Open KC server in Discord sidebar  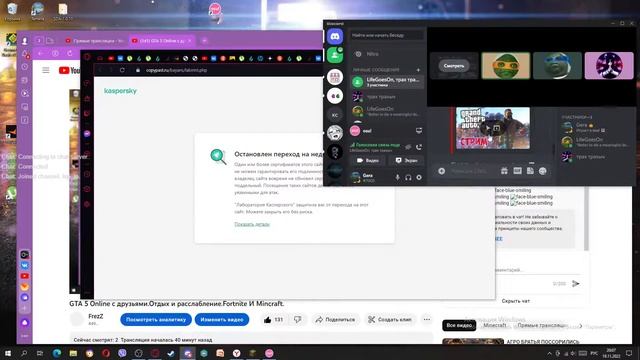click(x=335, y=115)
